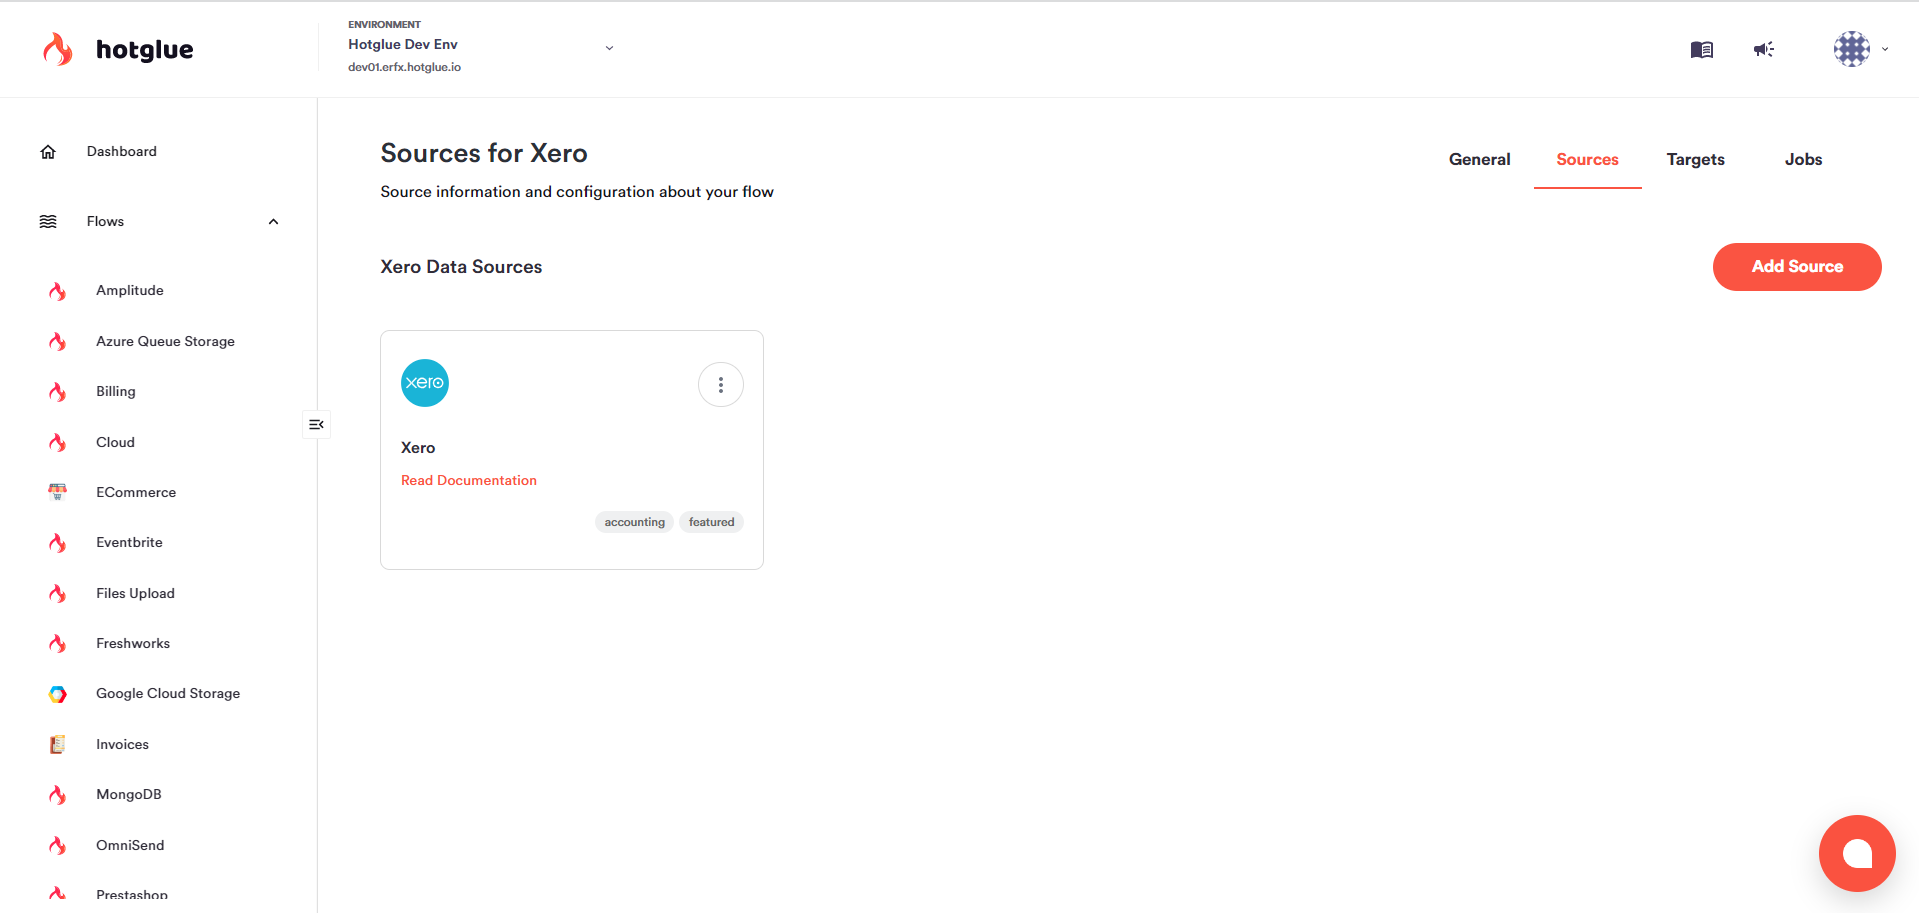Viewport: 1919px width, 913px height.
Task: Open the Eventbrite flow
Action: click(x=129, y=543)
